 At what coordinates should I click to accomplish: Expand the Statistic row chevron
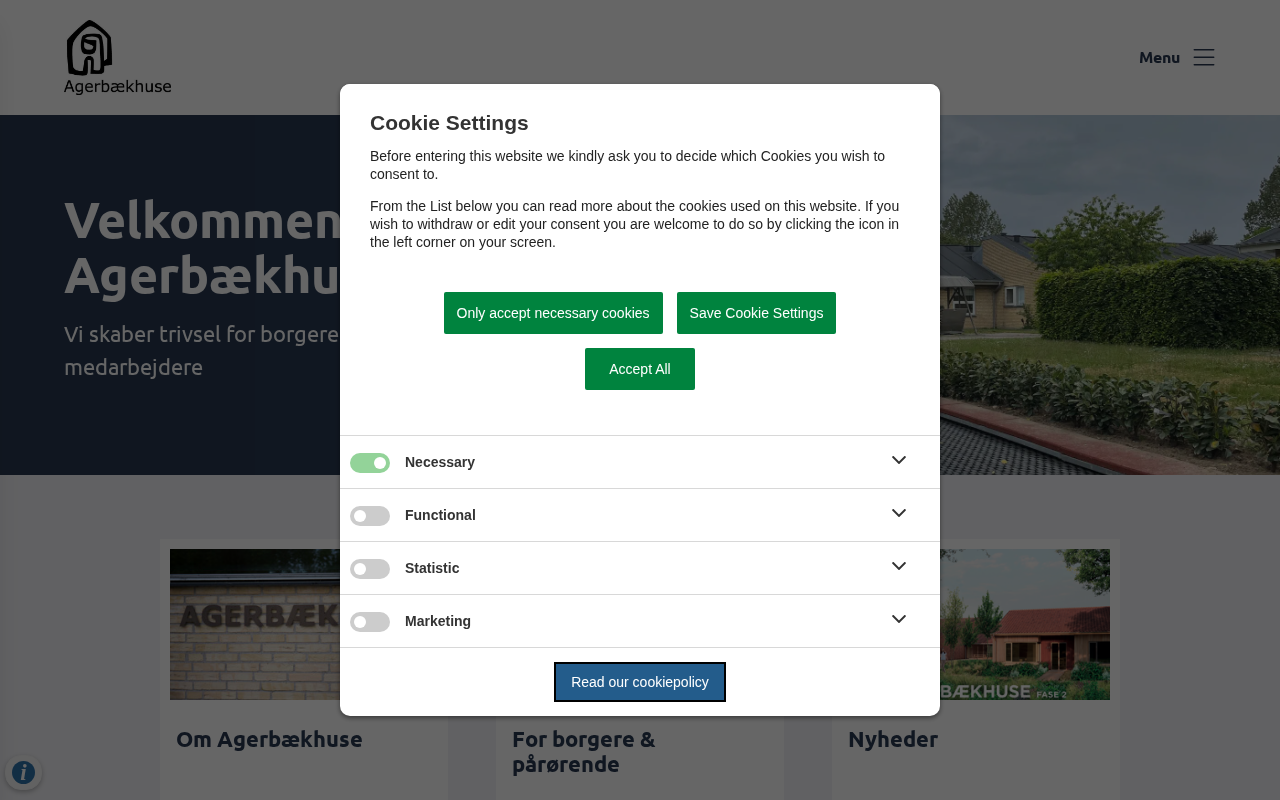coord(899,566)
